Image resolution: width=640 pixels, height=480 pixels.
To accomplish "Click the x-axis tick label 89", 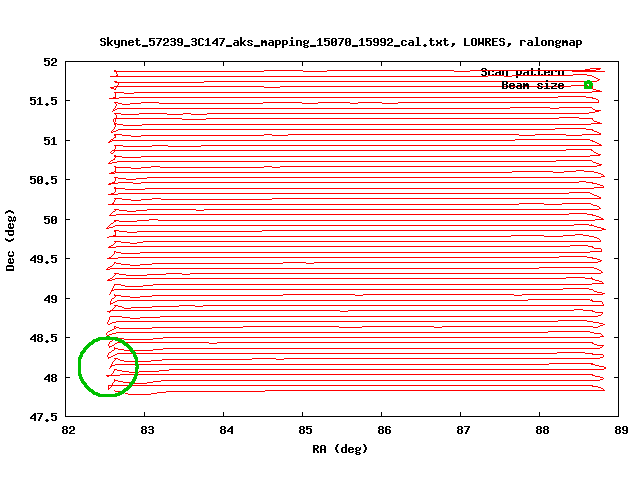I will click(621, 430).
